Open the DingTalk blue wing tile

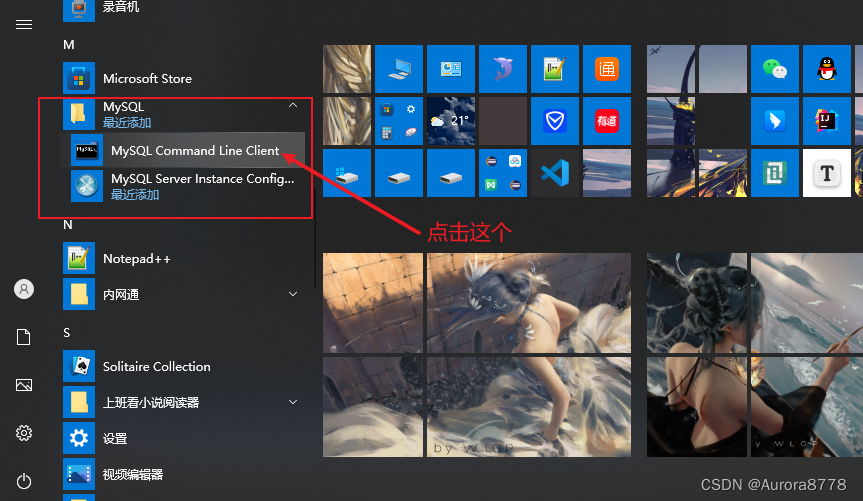[x=775, y=121]
